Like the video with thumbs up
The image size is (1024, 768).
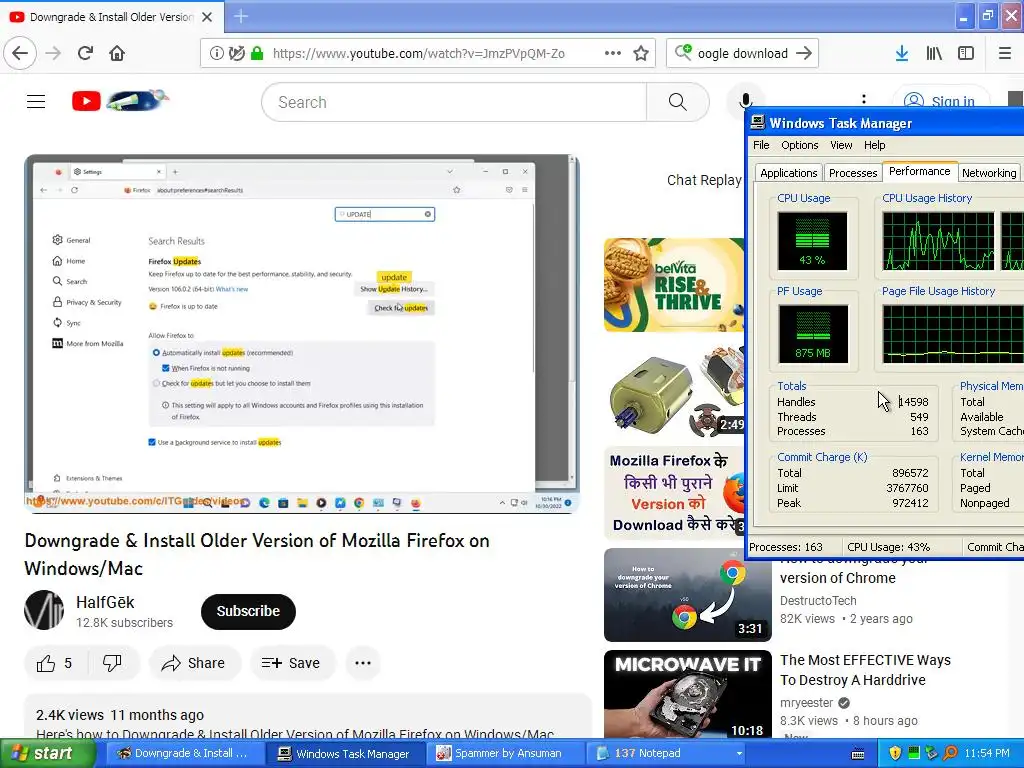(x=57, y=664)
